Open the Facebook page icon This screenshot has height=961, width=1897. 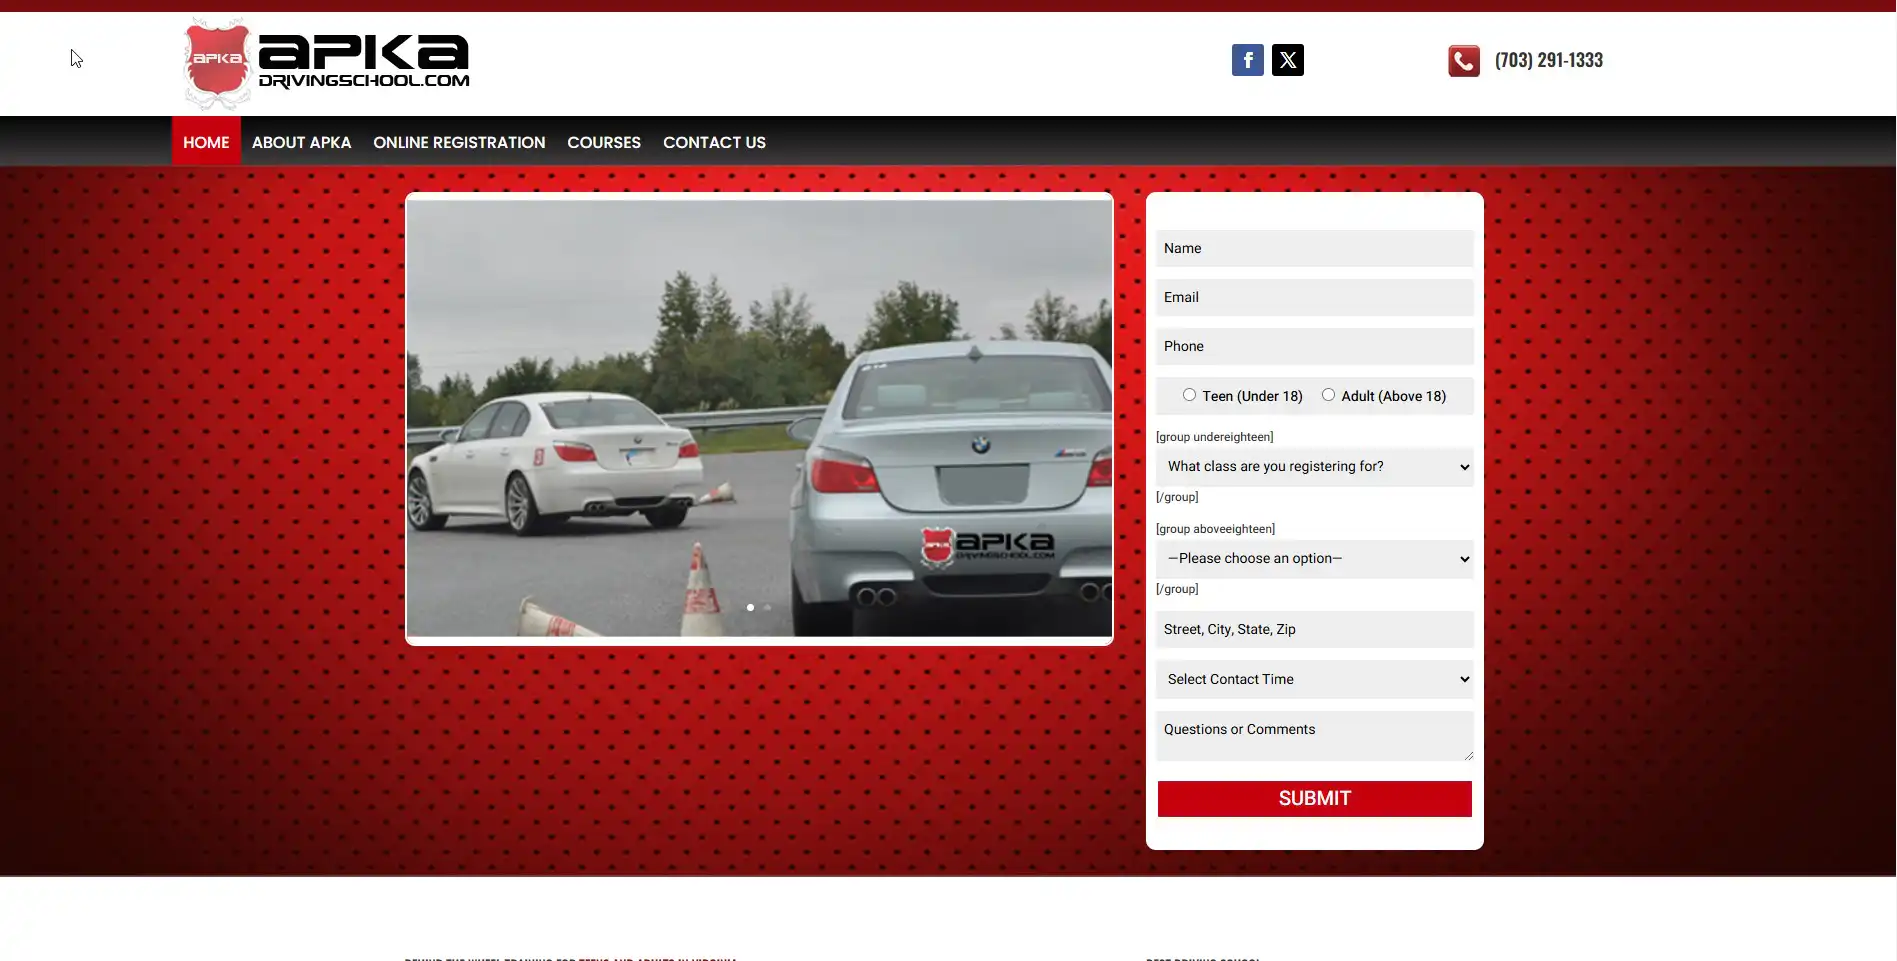pyautogui.click(x=1247, y=60)
